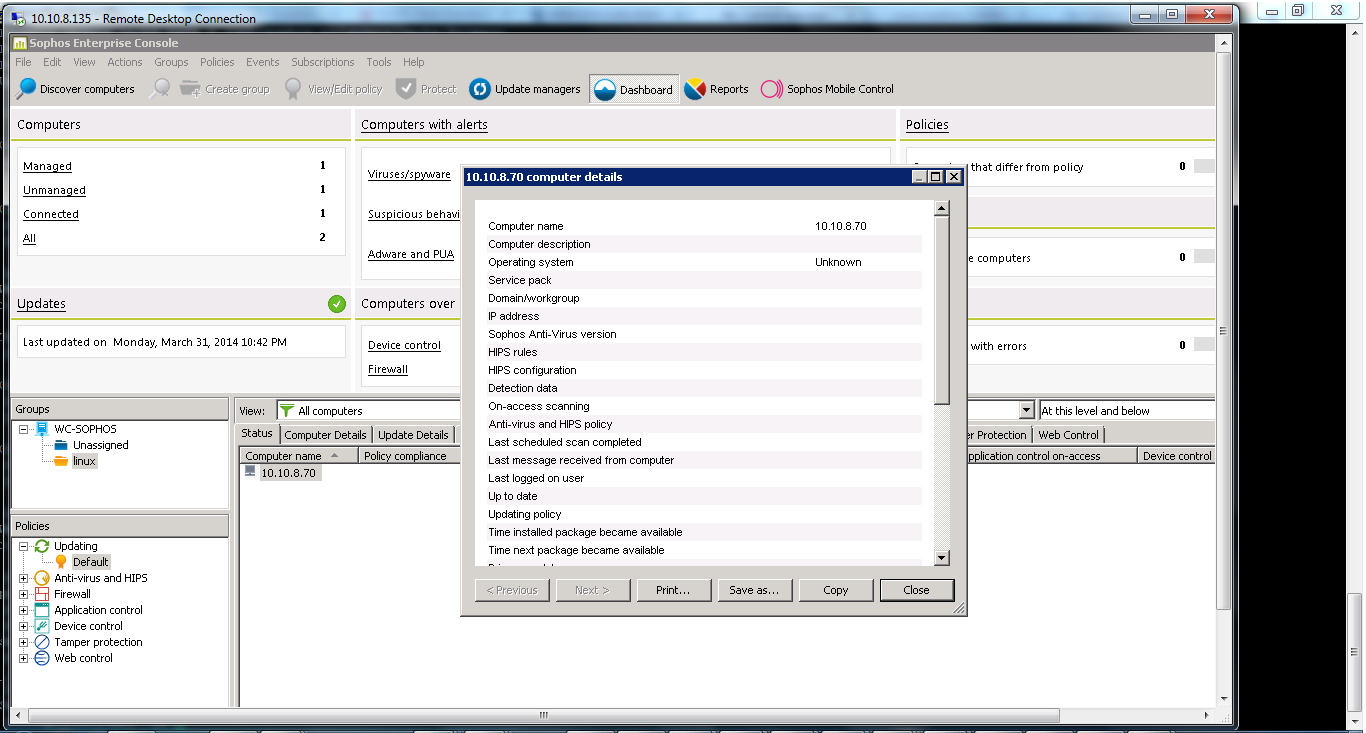Viewport: 1366px width, 733px height.
Task: Click the Sophos Enterprise Console title icon
Action: [x=20, y=43]
